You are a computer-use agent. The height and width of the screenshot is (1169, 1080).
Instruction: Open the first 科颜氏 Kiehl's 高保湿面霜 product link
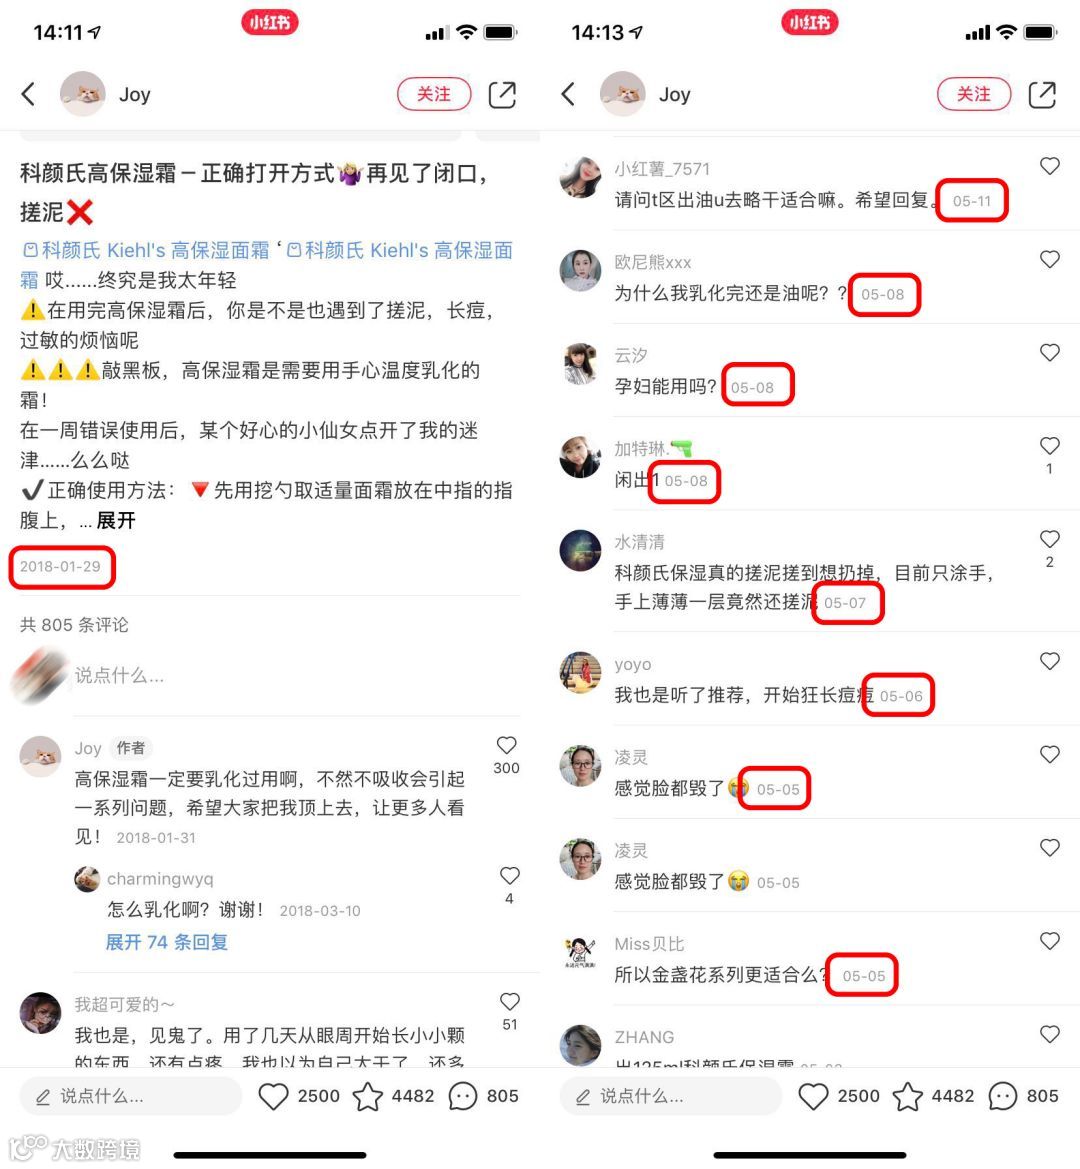tap(145, 250)
